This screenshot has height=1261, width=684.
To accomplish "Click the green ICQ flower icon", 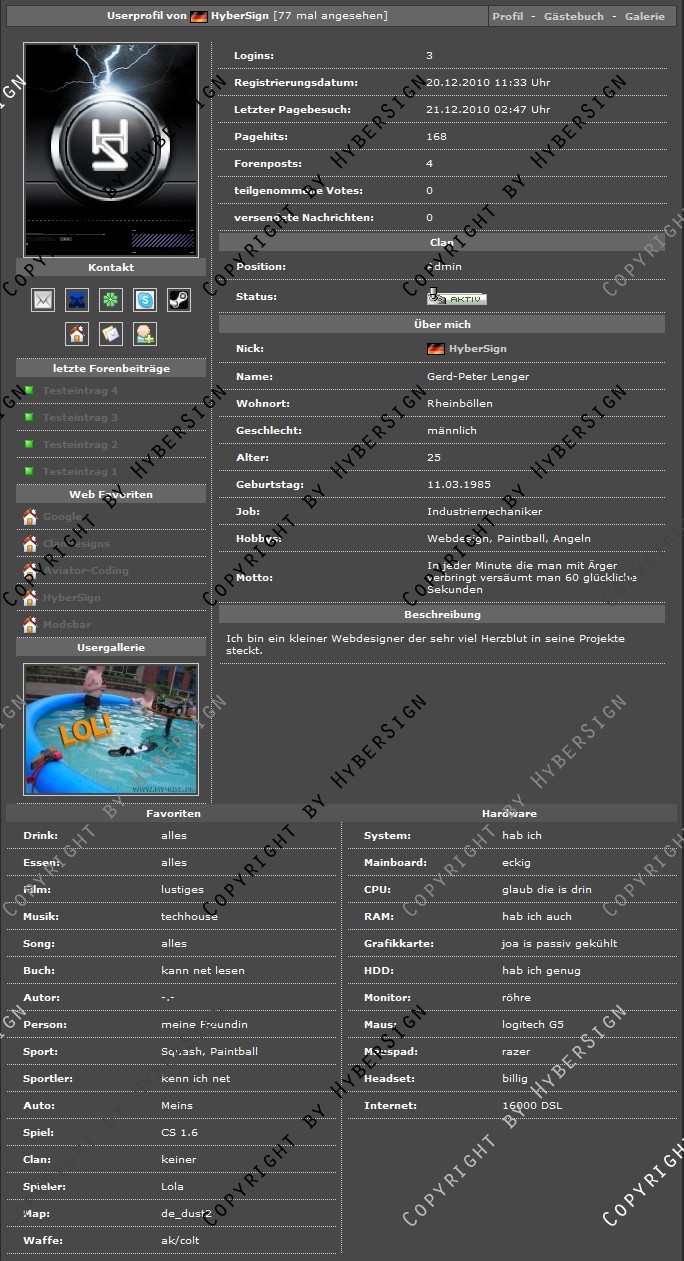I will click(111, 299).
